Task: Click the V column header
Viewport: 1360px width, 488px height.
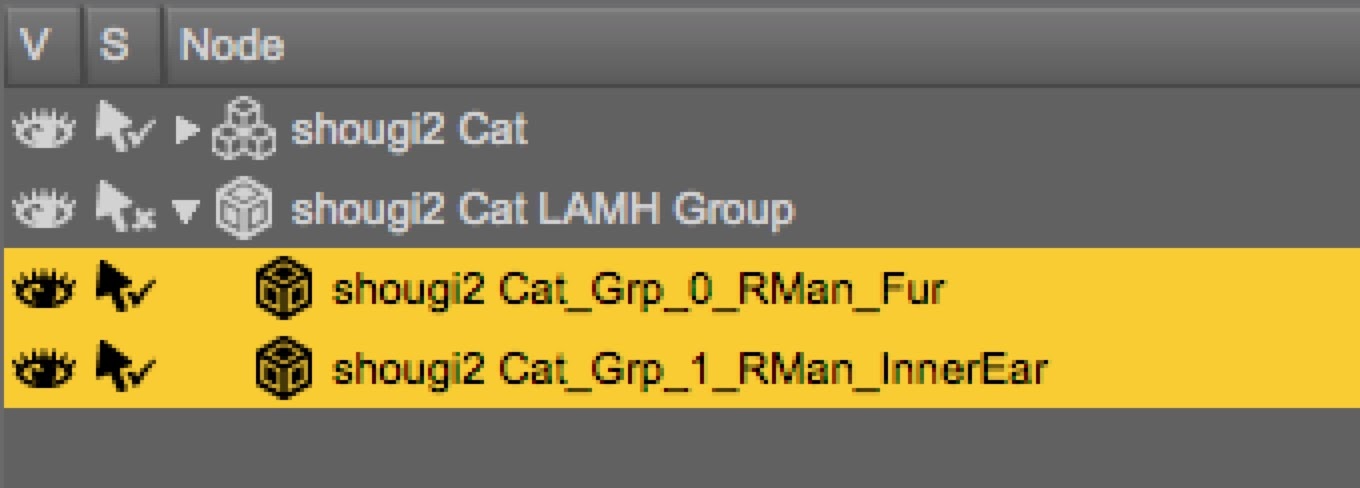Action: point(36,45)
